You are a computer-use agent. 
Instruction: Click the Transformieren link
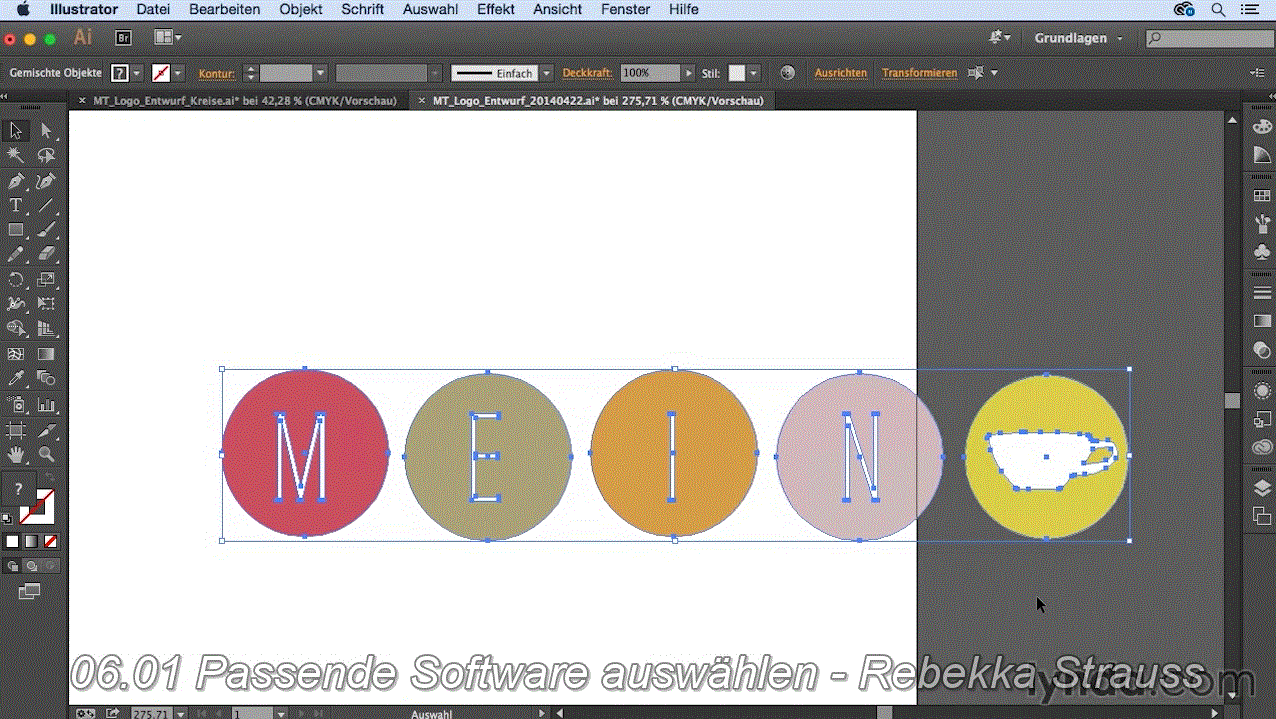(919, 73)
